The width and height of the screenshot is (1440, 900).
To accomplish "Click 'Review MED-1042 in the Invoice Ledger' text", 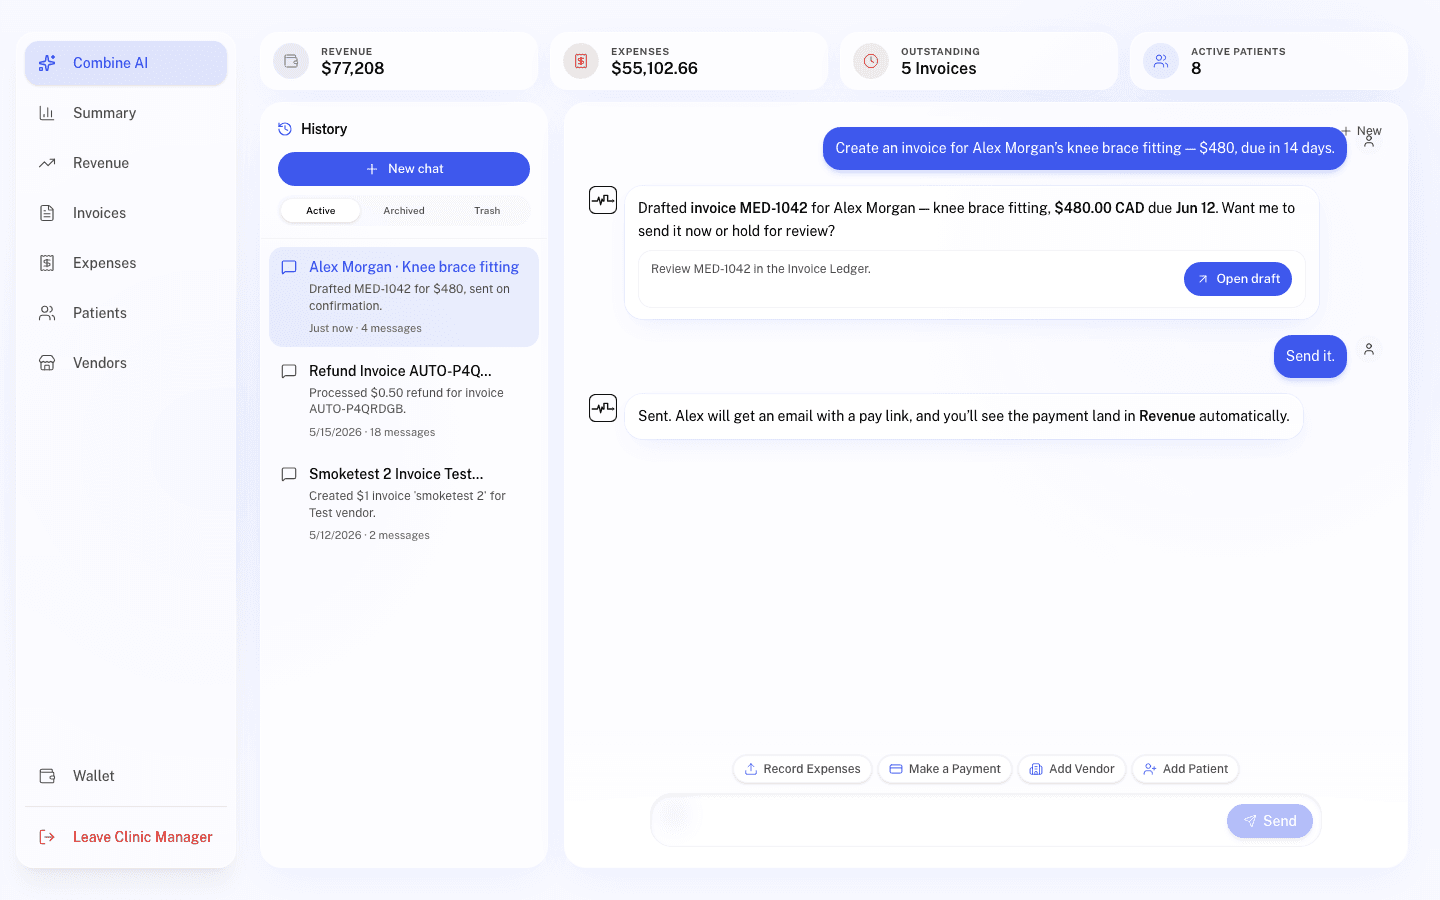I will coord(761,269).
